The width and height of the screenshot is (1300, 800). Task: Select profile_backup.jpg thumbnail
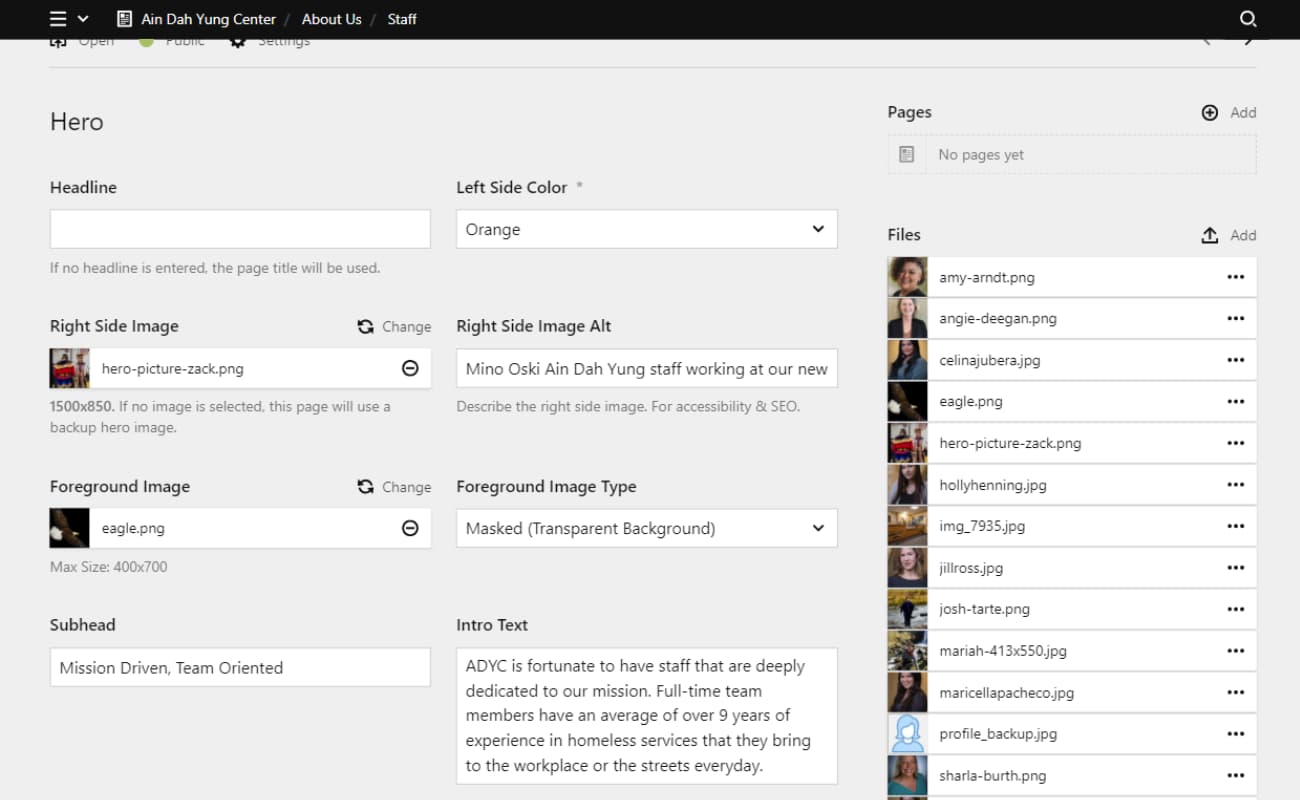pos(908,734)
